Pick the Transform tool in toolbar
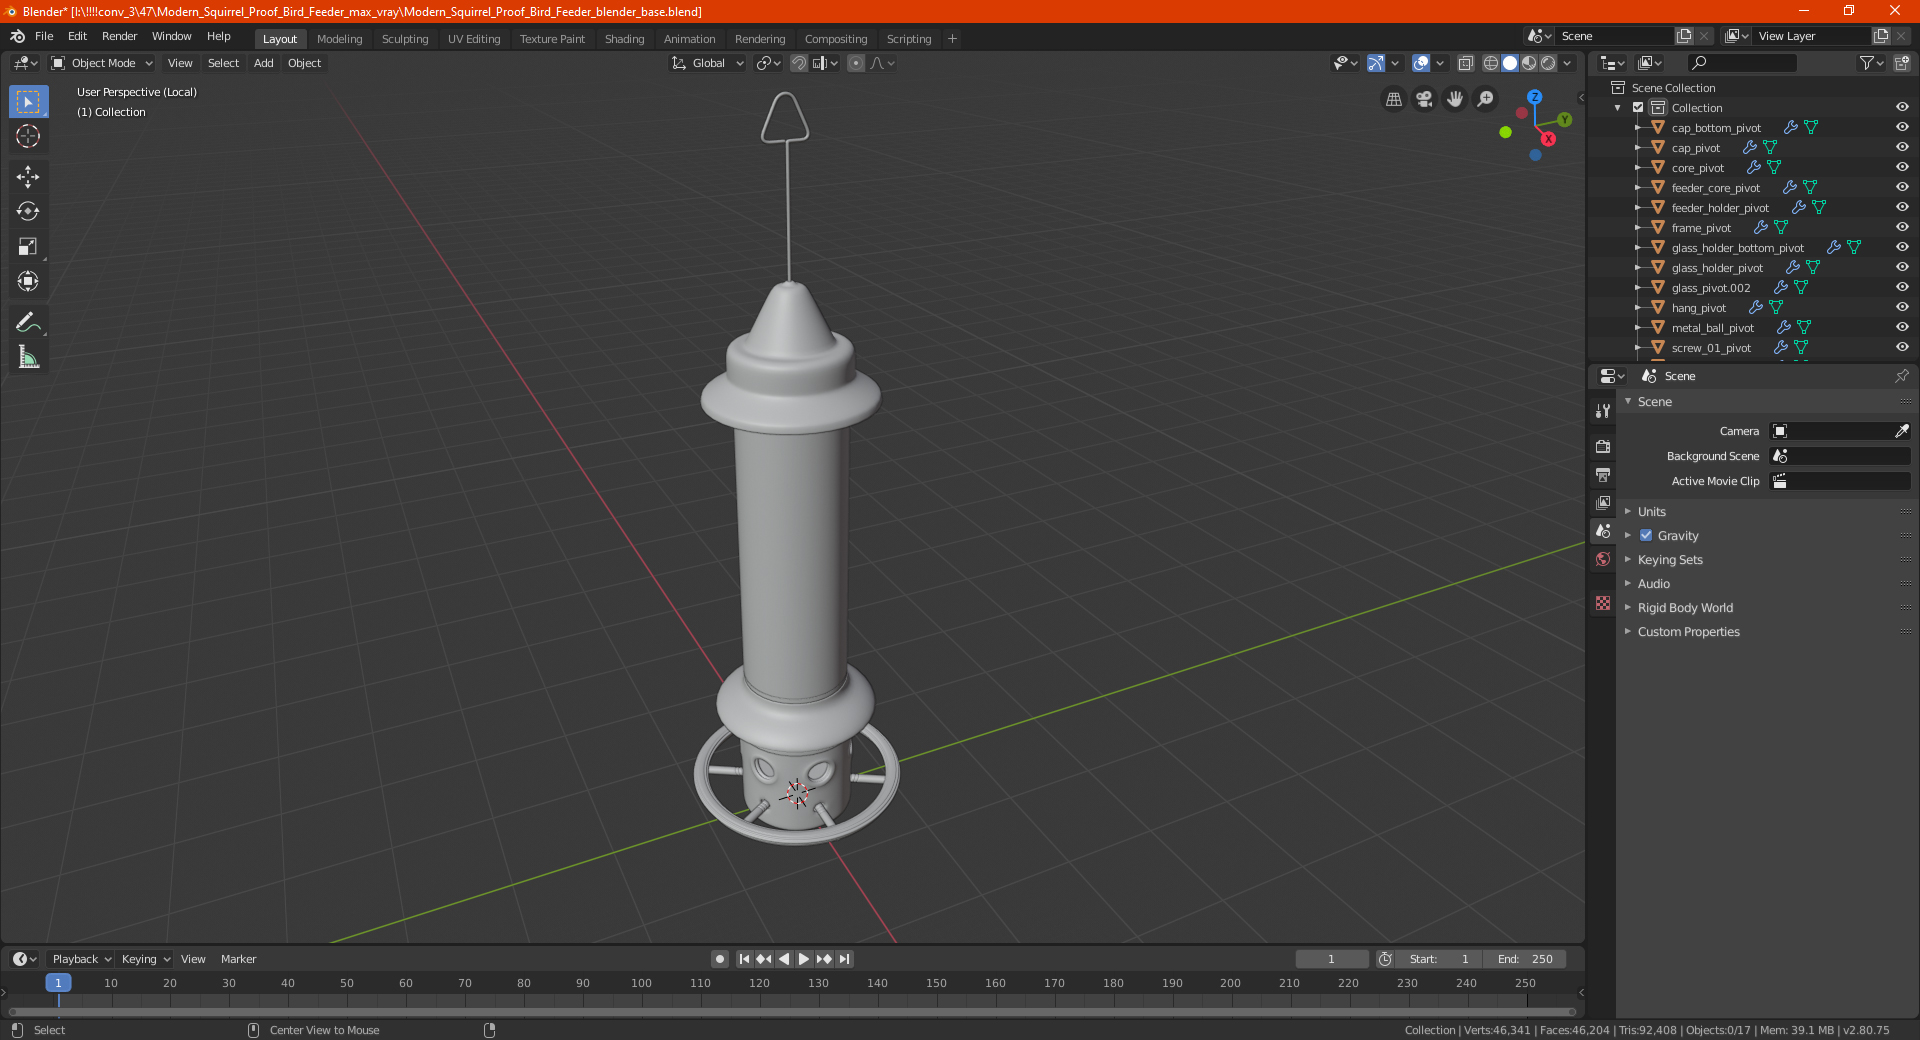 coord(28,282)
